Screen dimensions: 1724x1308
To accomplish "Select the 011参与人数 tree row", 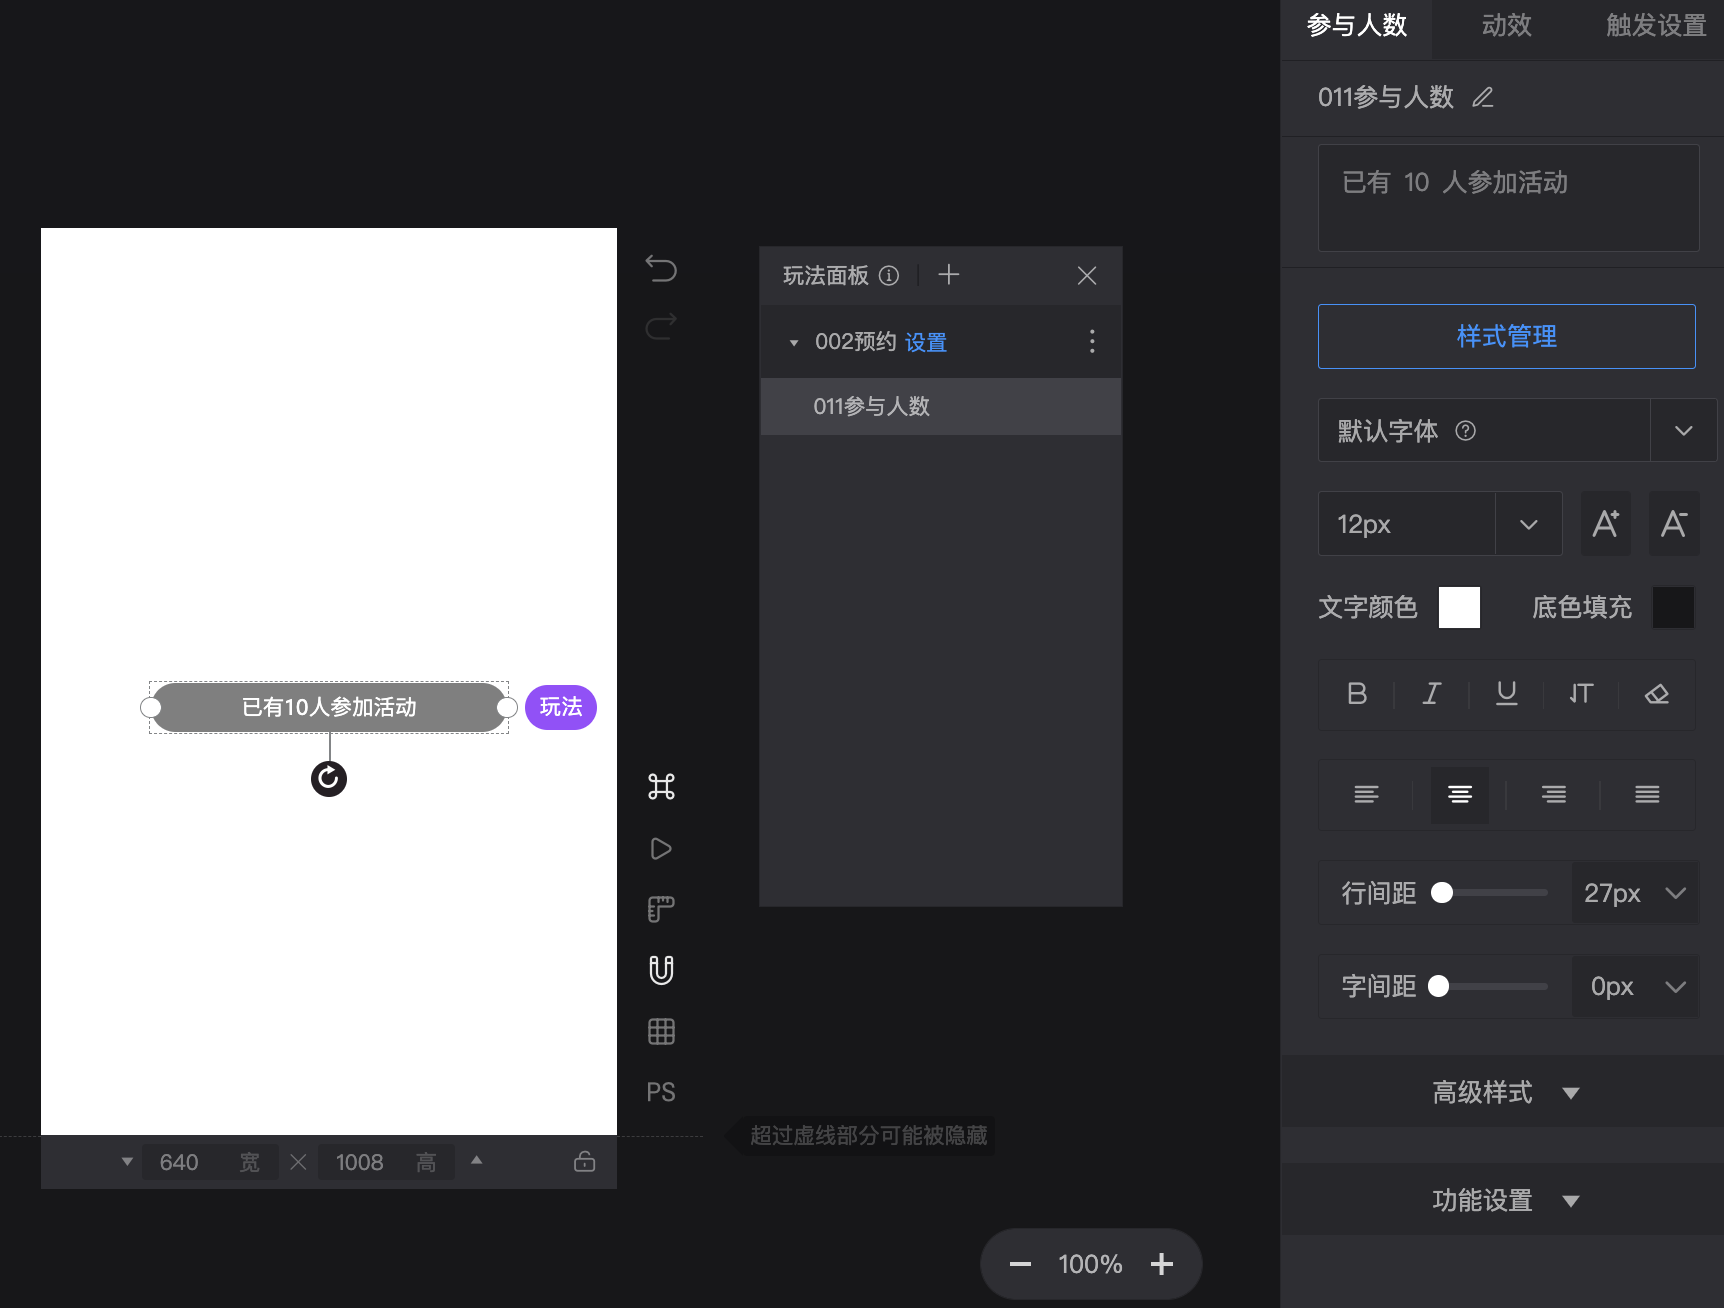I will tap(941, 406).
